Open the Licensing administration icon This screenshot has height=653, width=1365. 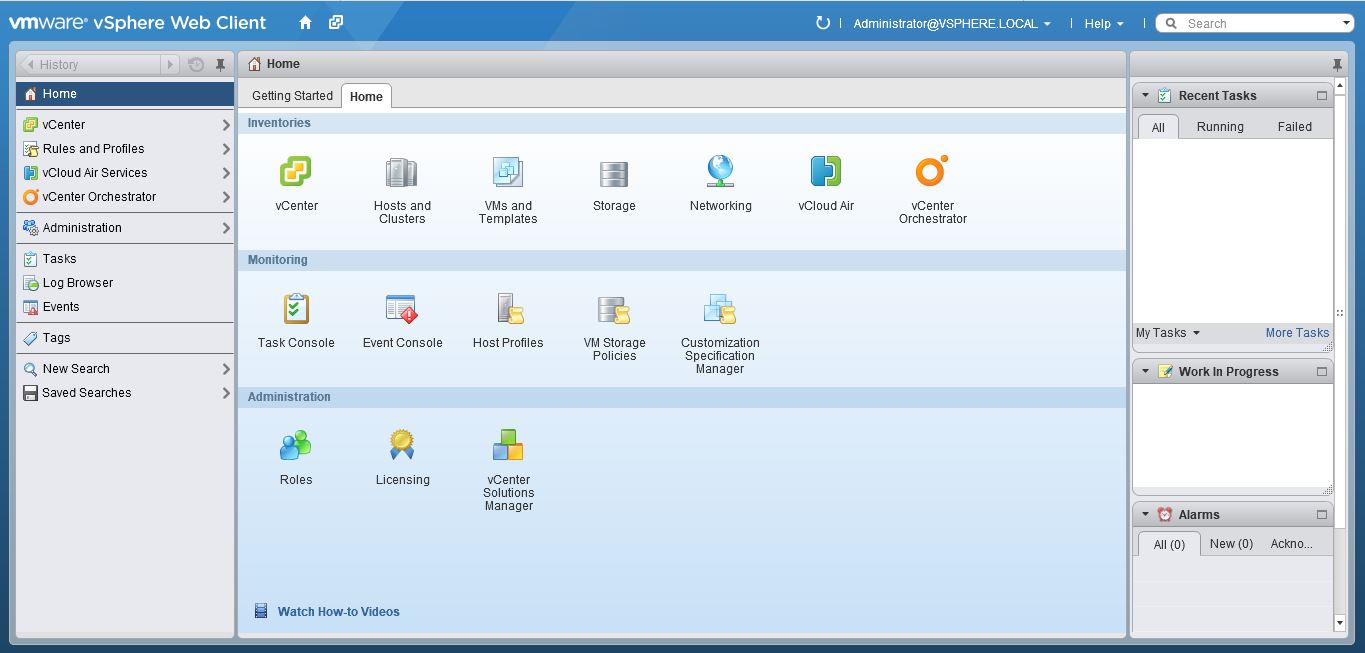(402, 446)
